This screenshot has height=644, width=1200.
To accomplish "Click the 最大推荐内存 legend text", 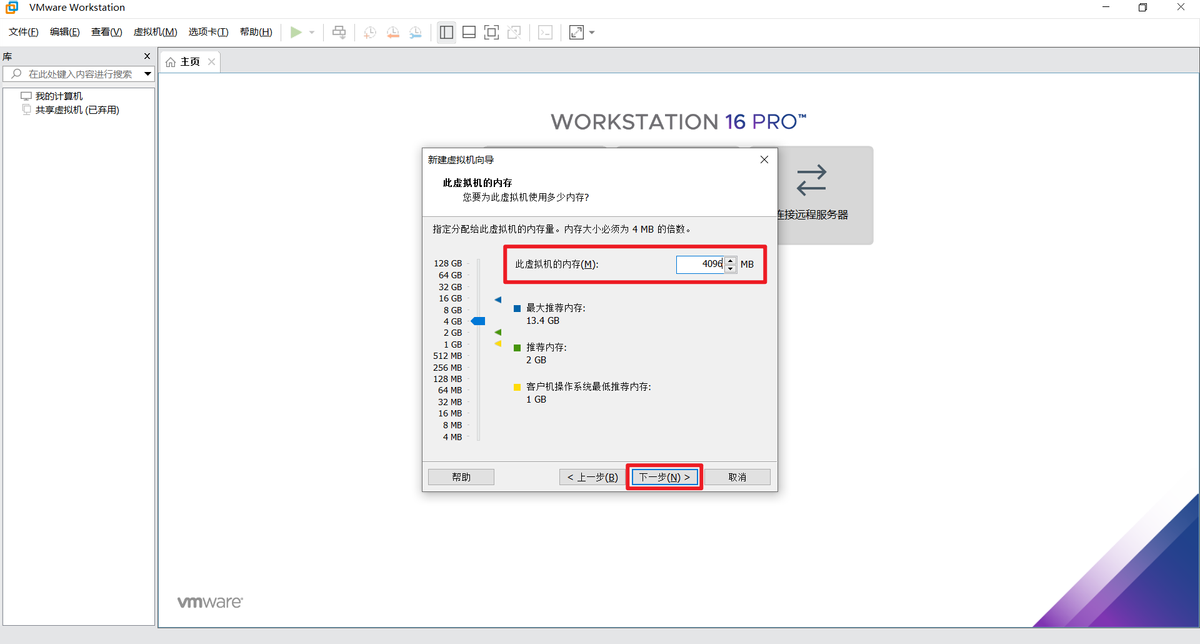I will [555, 308].
